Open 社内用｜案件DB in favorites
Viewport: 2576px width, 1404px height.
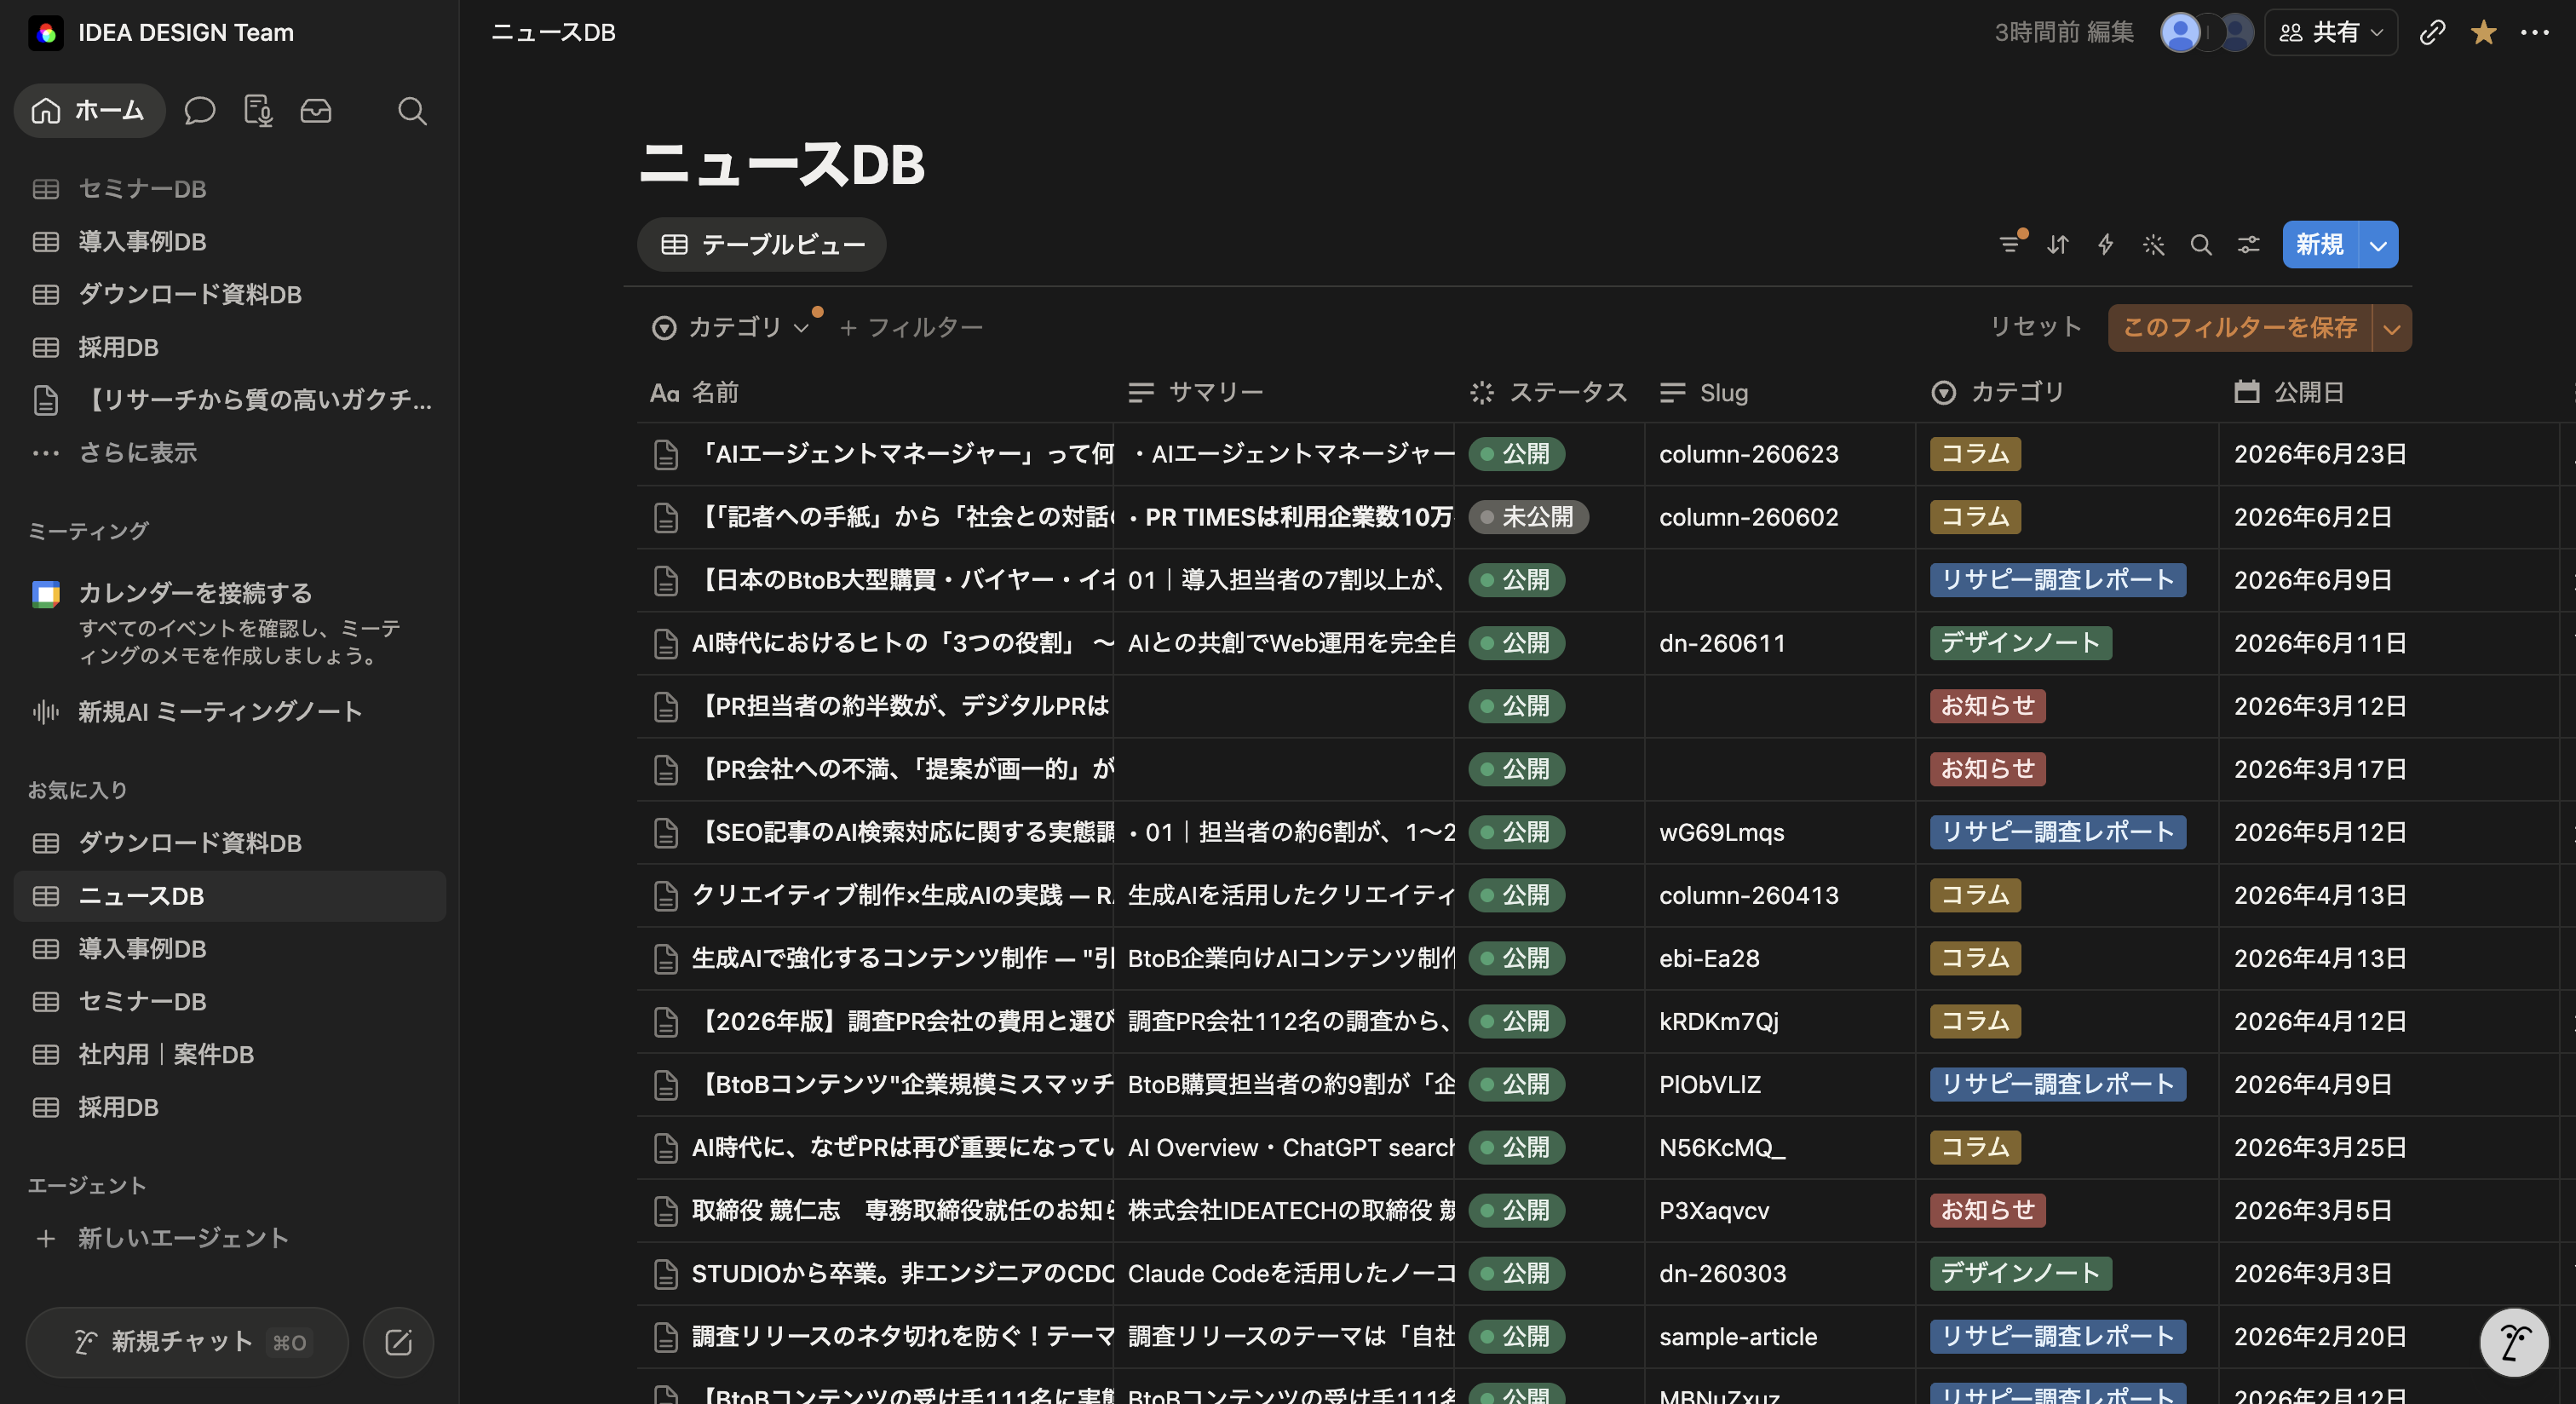tap(166, 1054)
